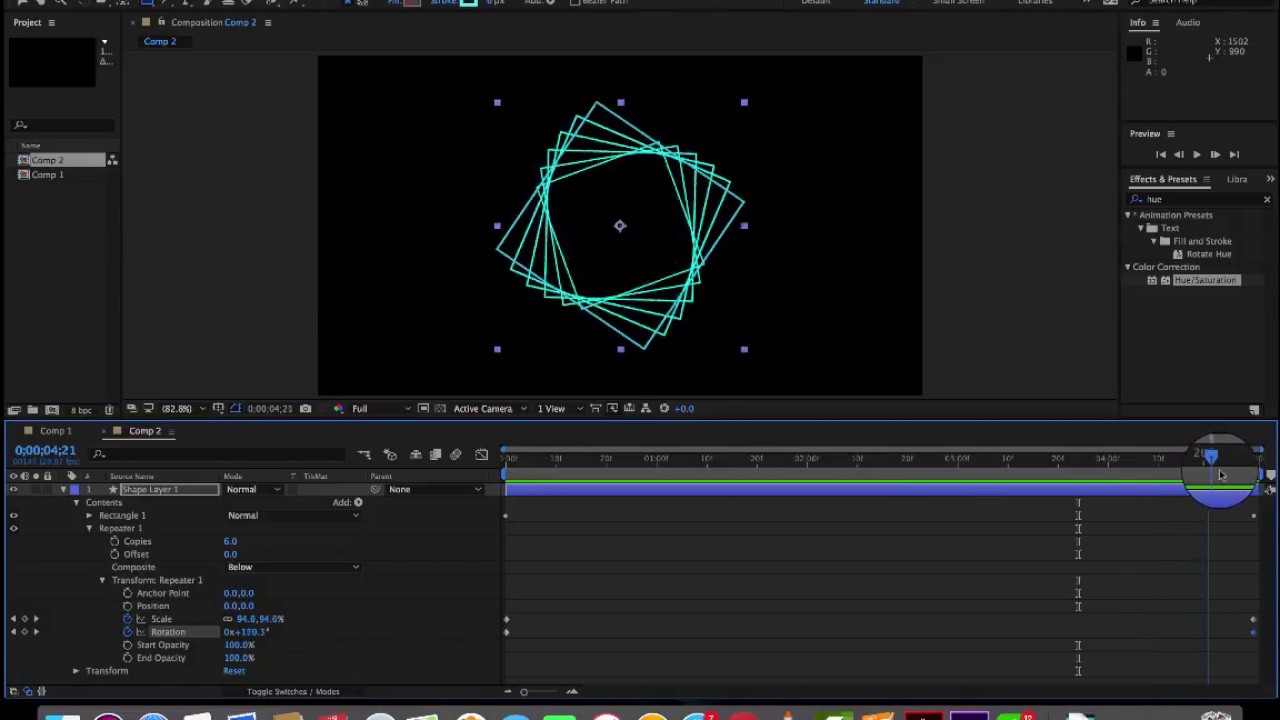Viewport: 1280px width, 720px height.
Task: Open the Composition Mini-Flowchart
Action: 364,455
